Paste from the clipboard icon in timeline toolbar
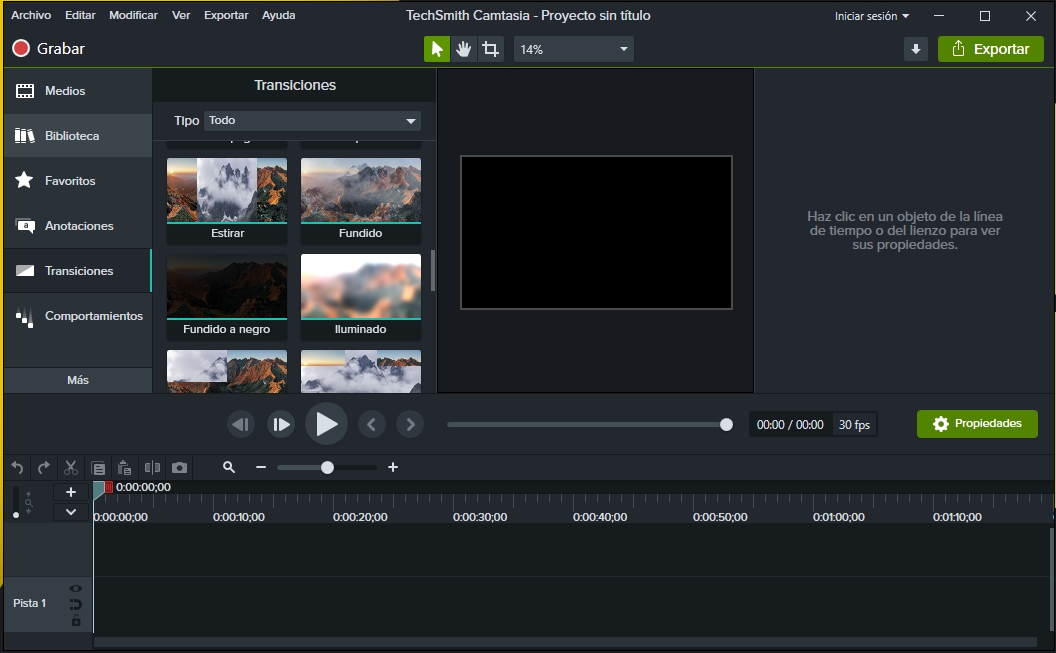1056x653 pixels. [125, 467]
